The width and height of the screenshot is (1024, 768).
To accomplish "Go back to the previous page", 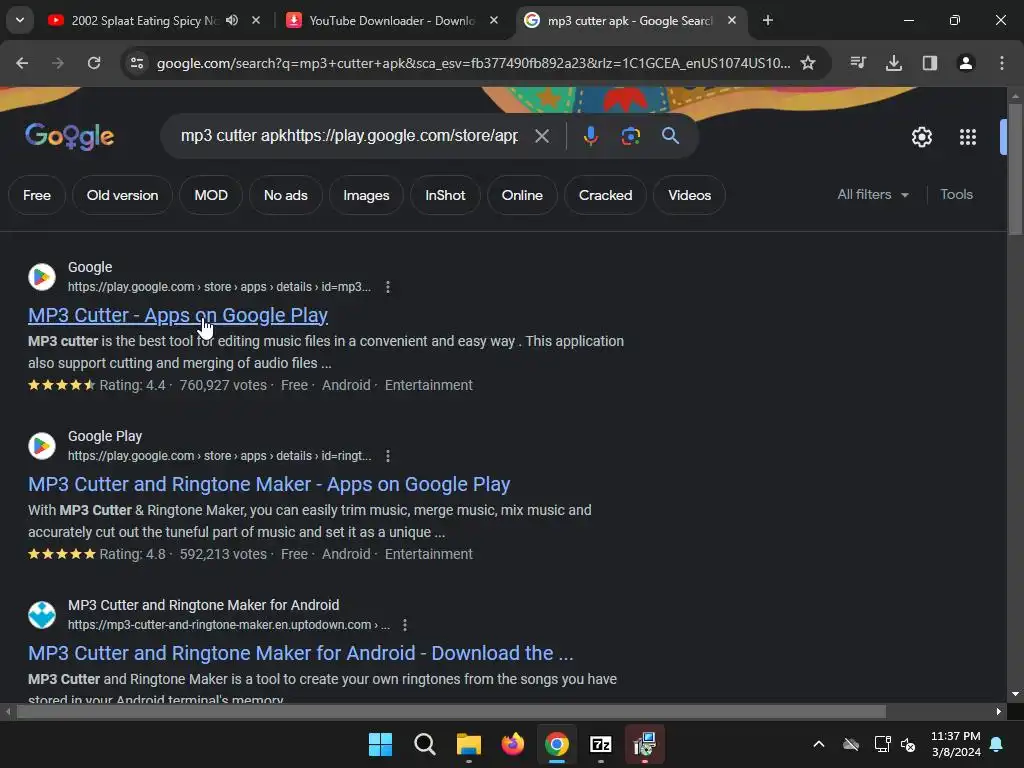I will [x=22, y=63].
